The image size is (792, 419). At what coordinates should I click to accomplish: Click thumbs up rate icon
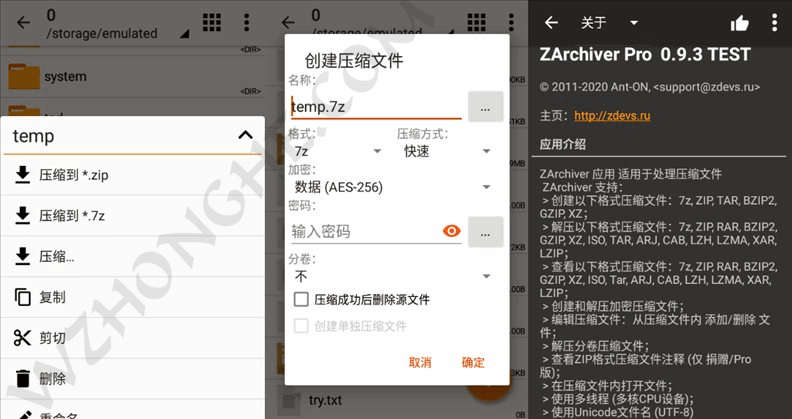pyautogui.click(x=739, y=23)
